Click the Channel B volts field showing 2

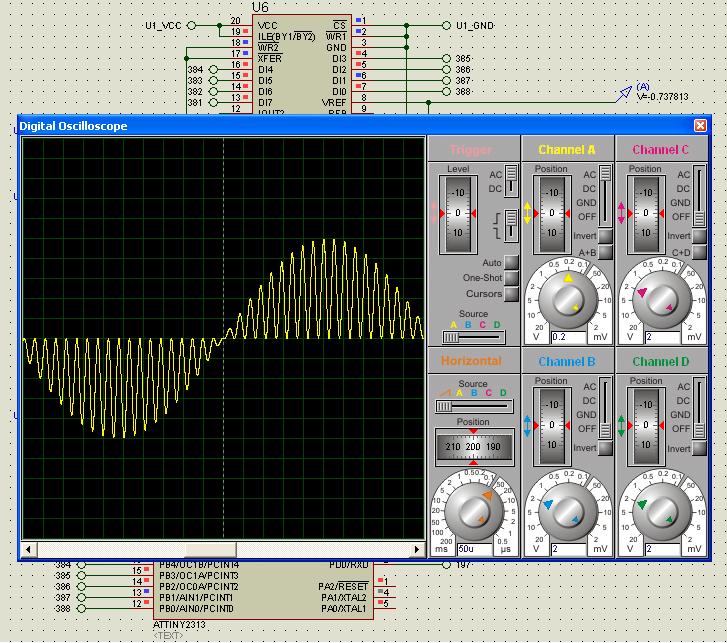pos(569,549)
